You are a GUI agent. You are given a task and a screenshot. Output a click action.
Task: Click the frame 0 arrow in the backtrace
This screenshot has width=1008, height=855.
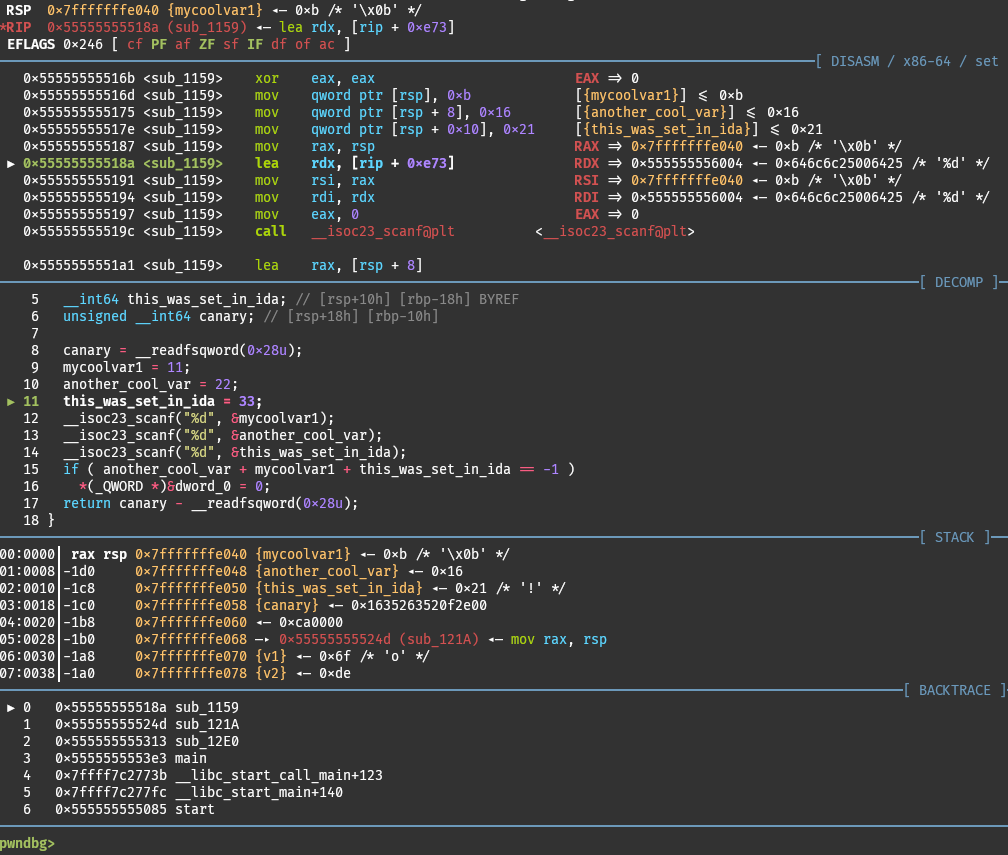pyautogui.click(x=11, y=707)
